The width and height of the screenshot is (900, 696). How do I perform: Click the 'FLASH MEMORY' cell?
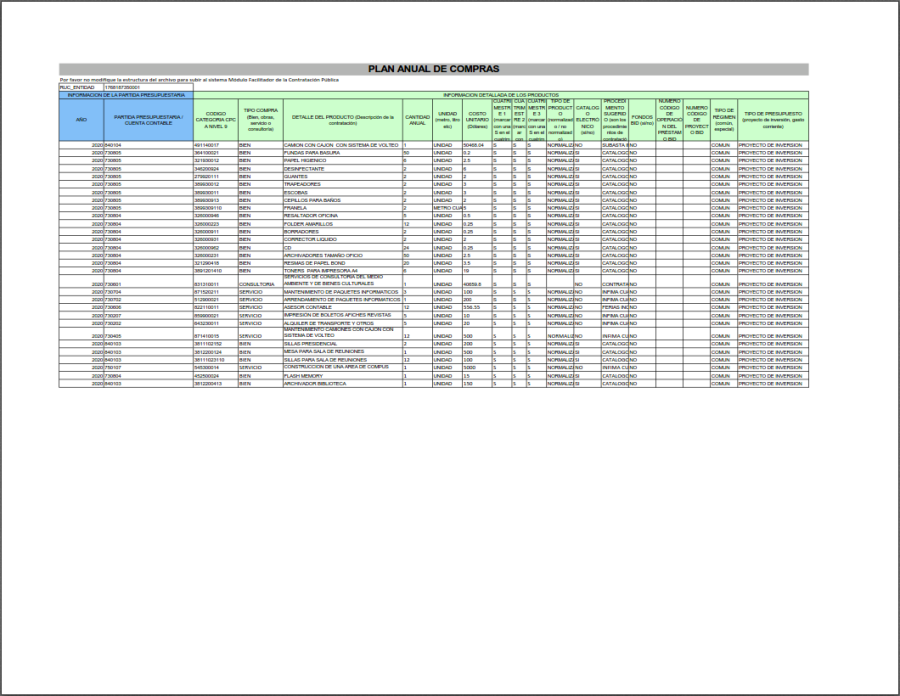[x=343, y=376]
